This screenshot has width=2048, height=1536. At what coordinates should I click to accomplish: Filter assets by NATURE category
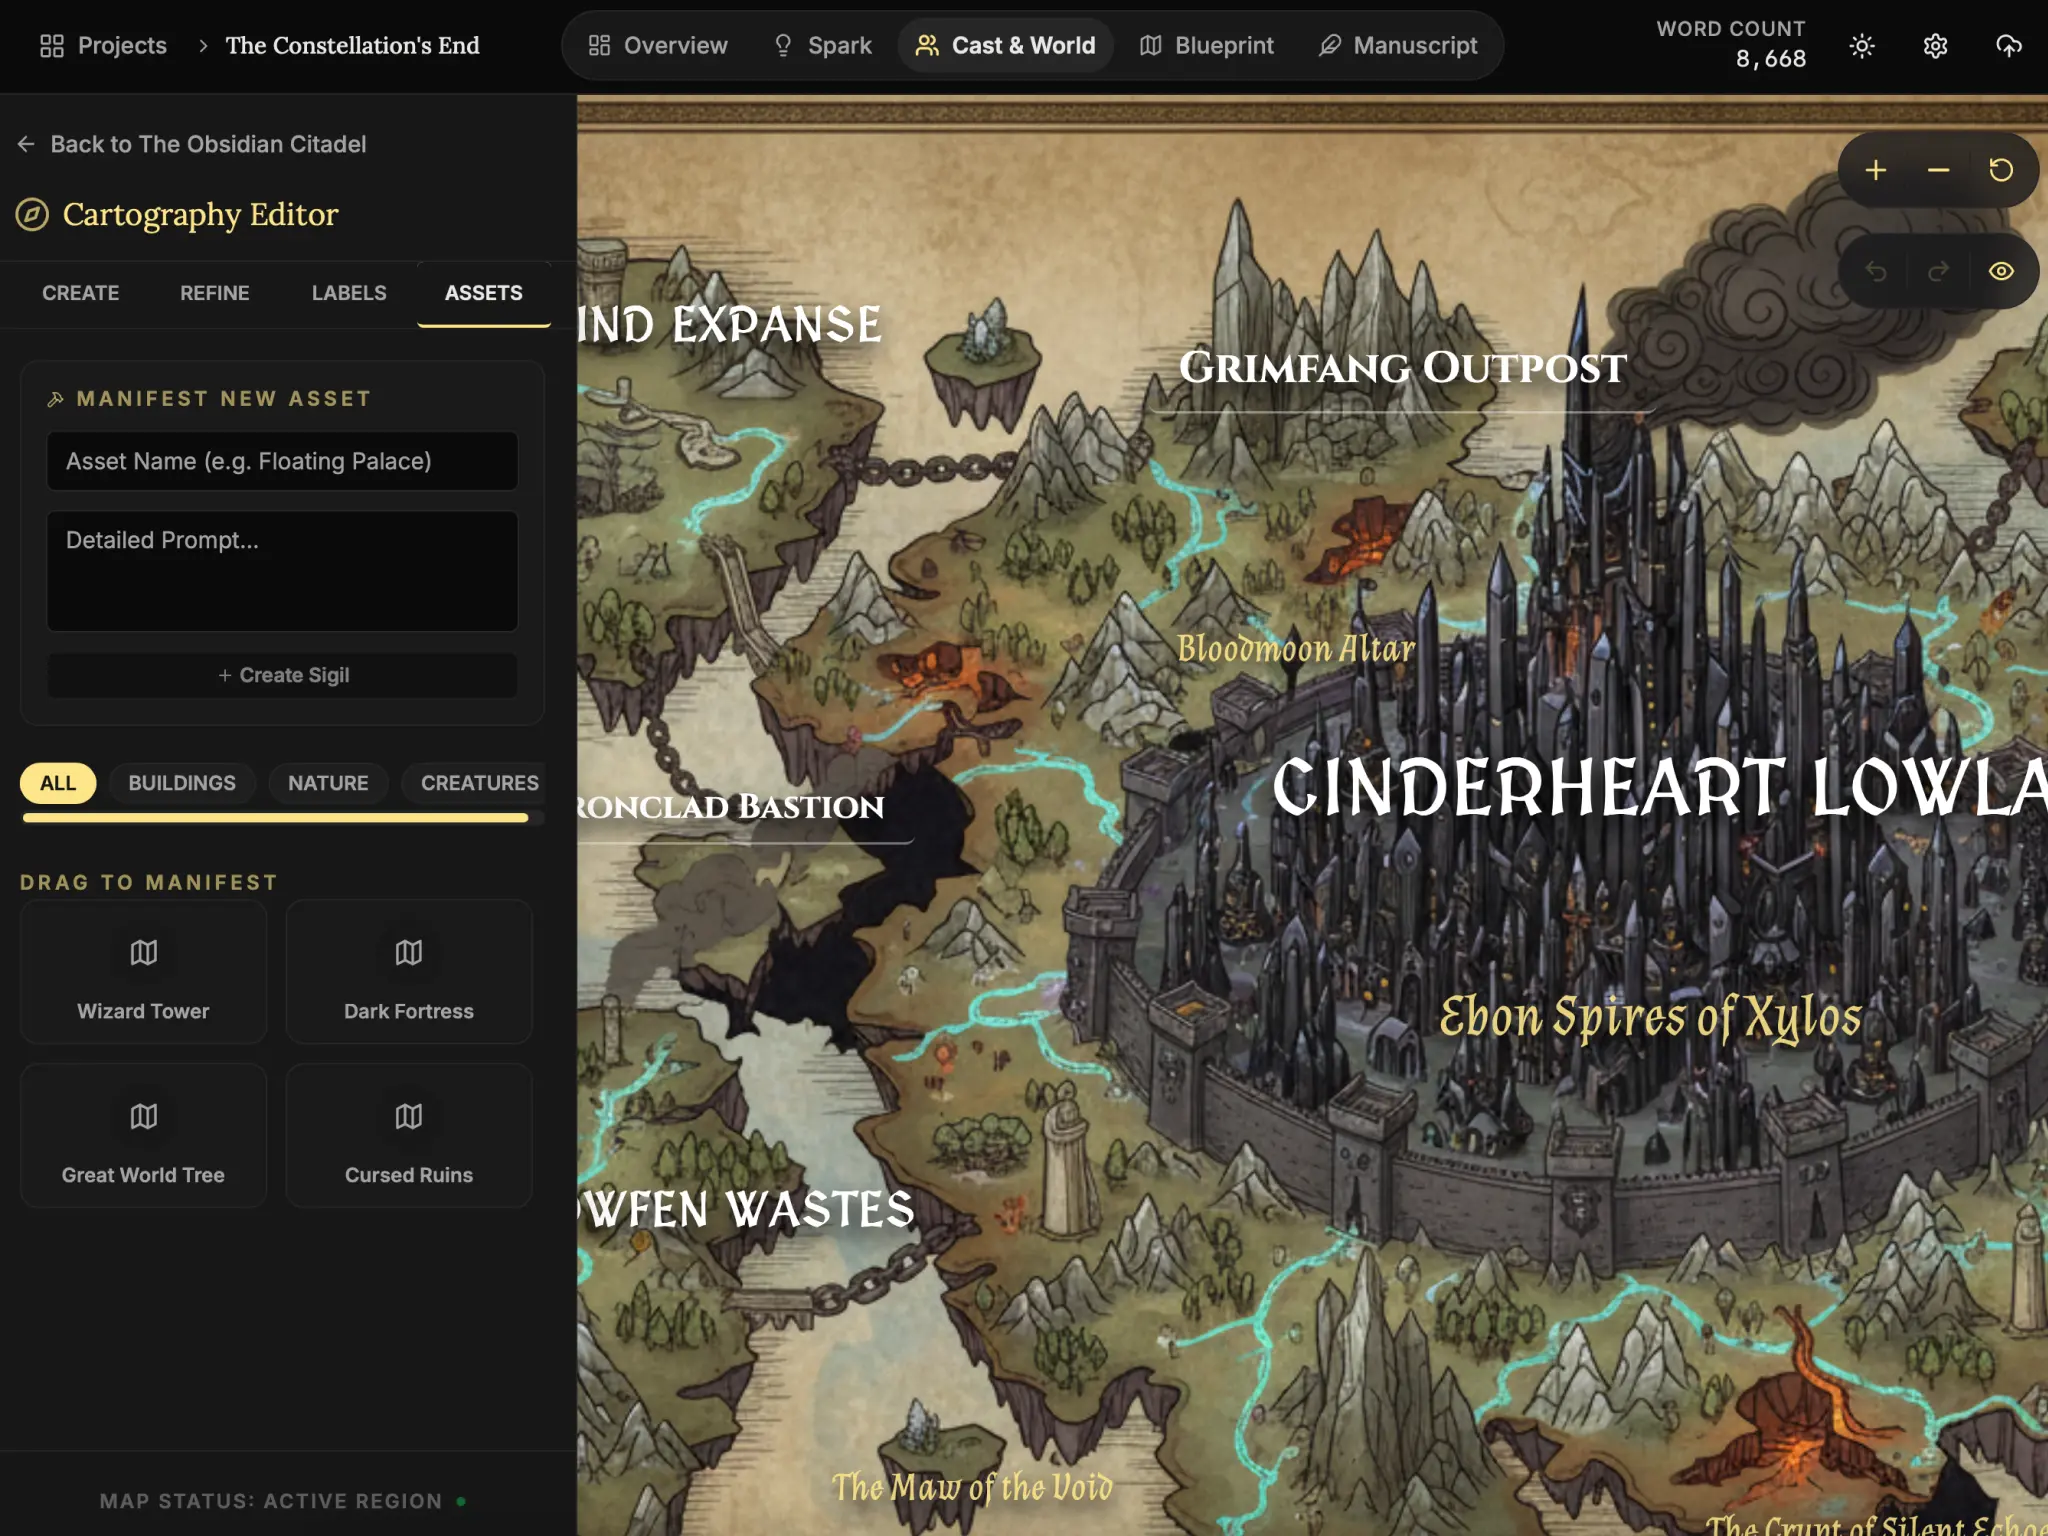pyautogui.click(x=328, y=783)
